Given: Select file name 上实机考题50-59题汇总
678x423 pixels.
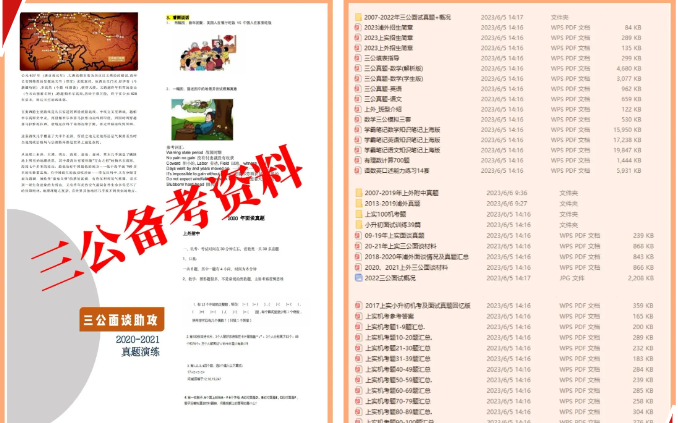Looking at the screenshot, I should [399, 380].
